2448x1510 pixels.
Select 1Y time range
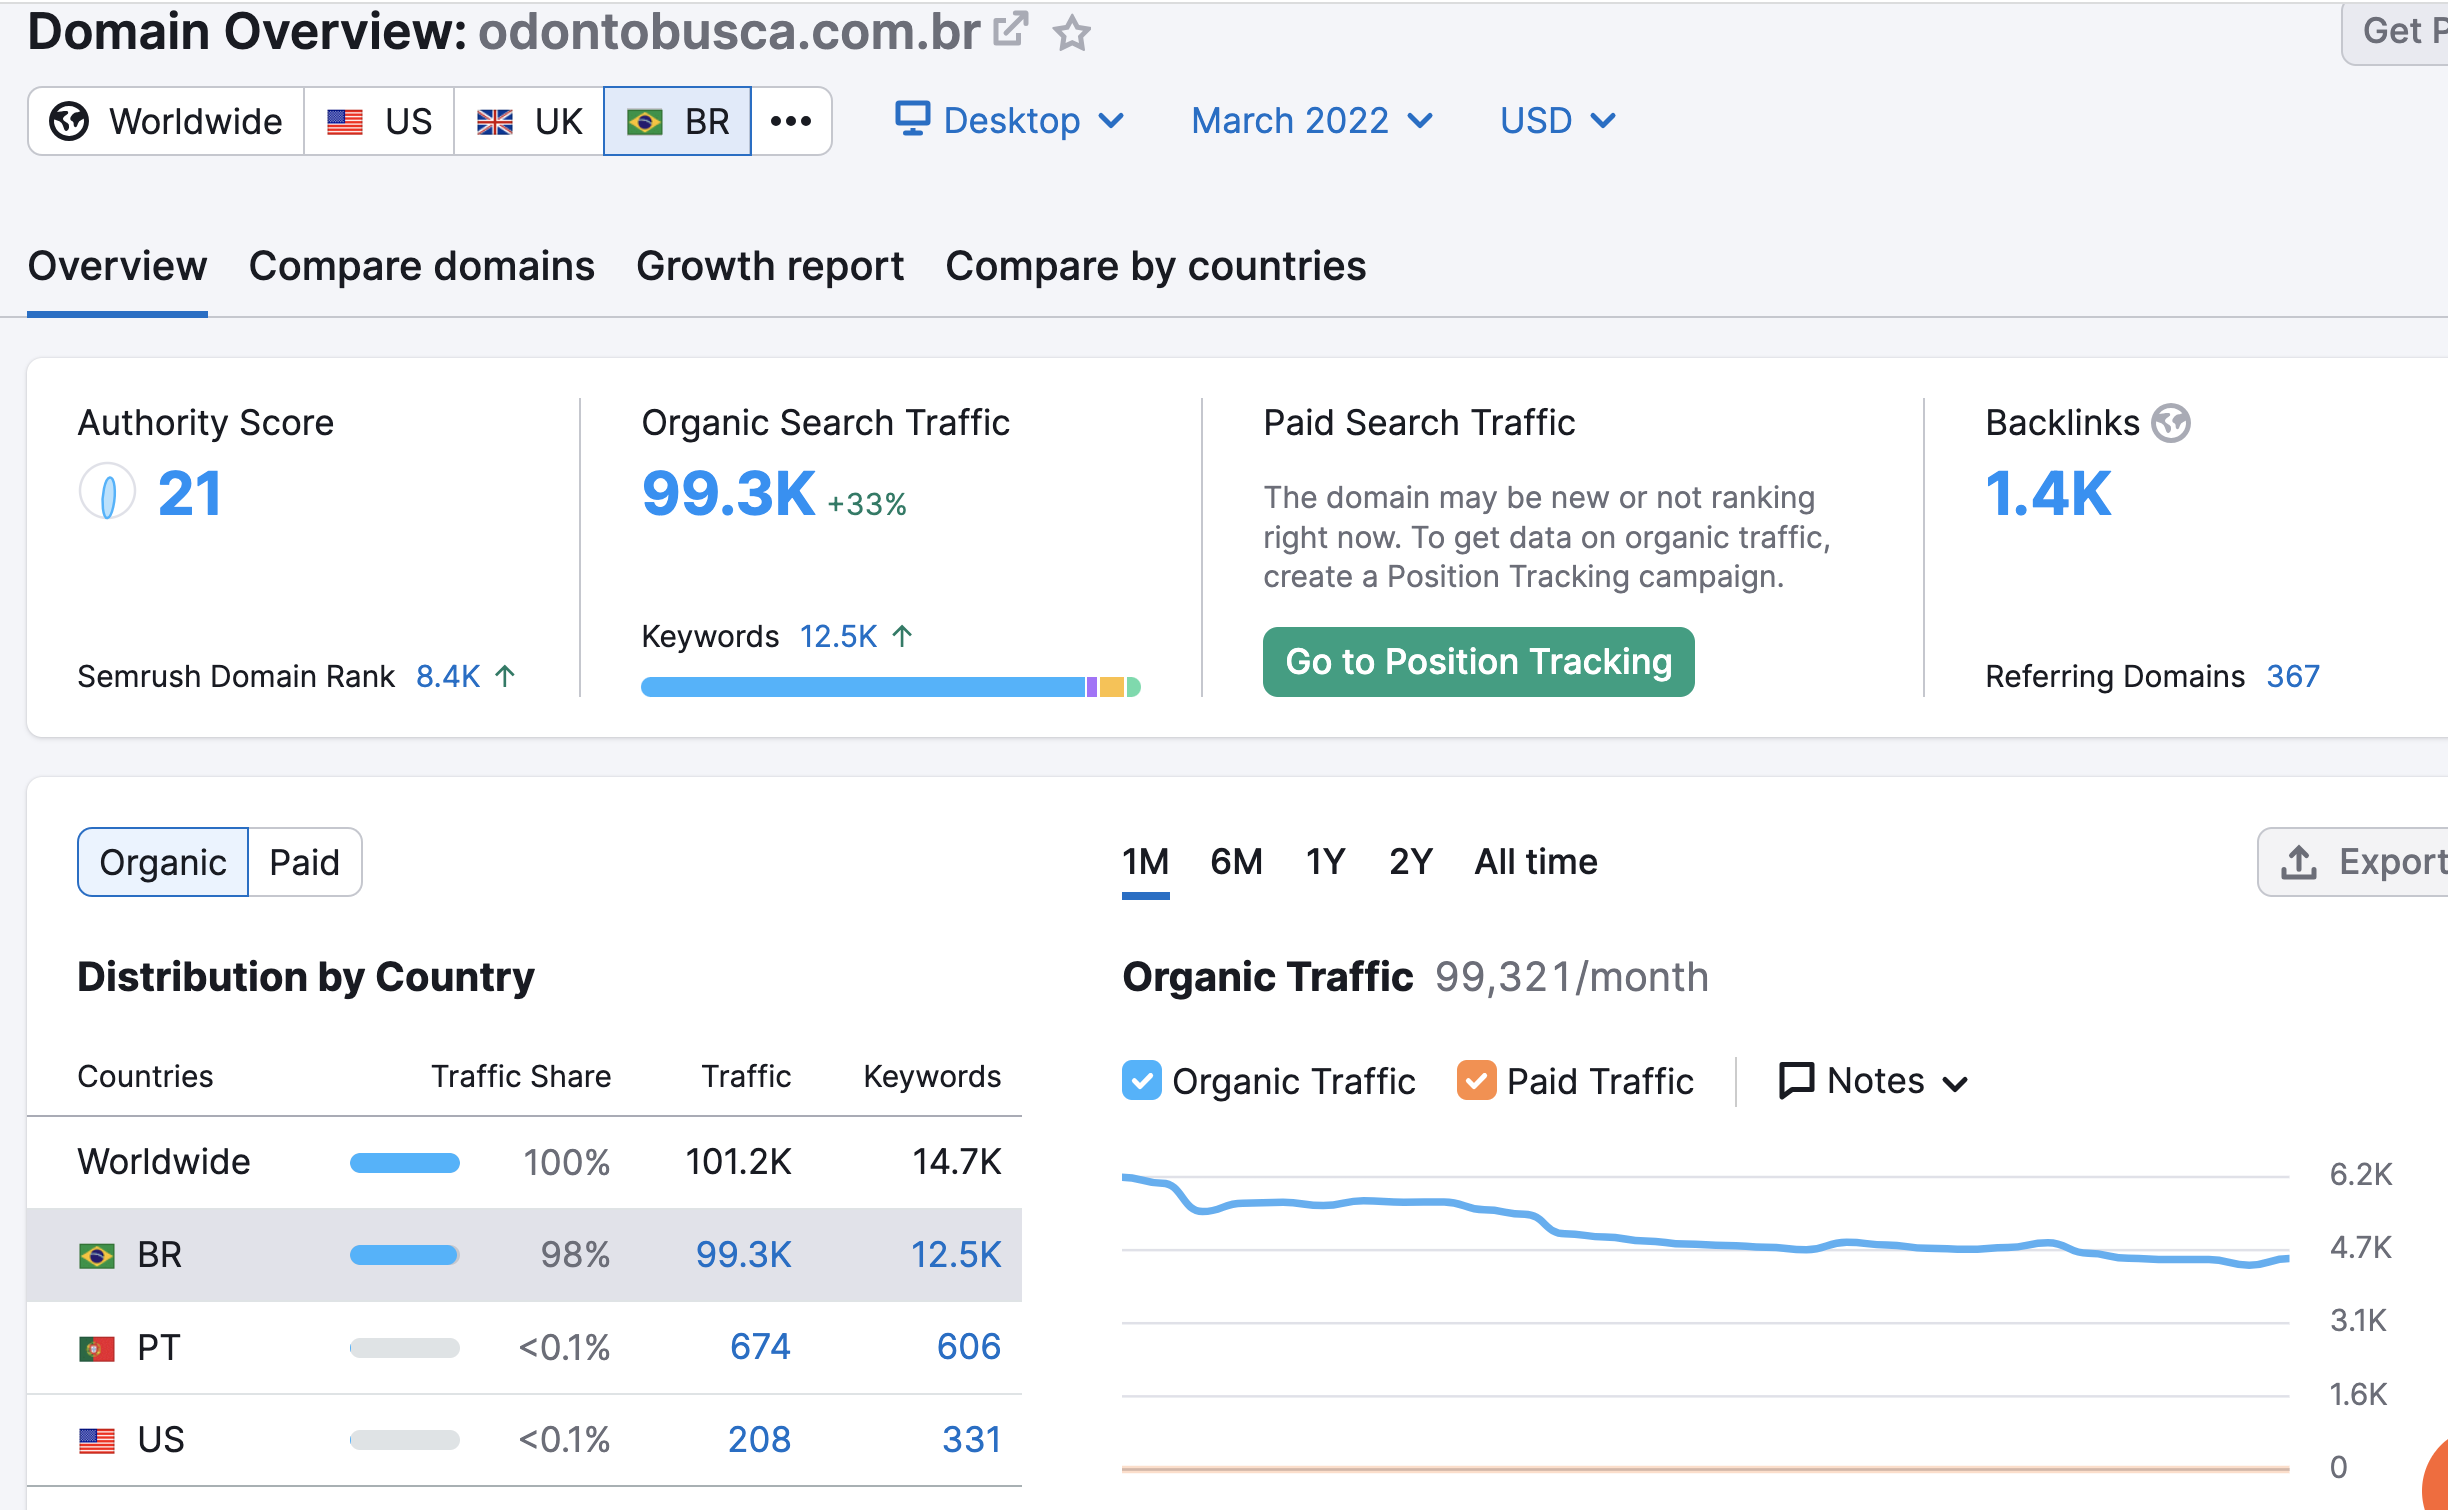1325,862
